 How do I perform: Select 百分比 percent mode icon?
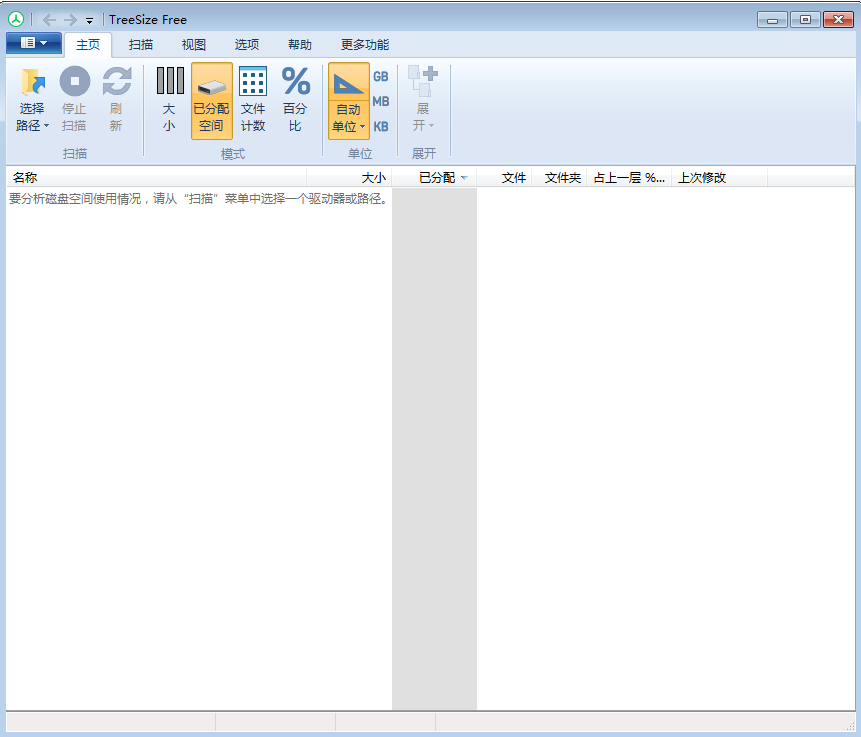[x=295, y=82]
